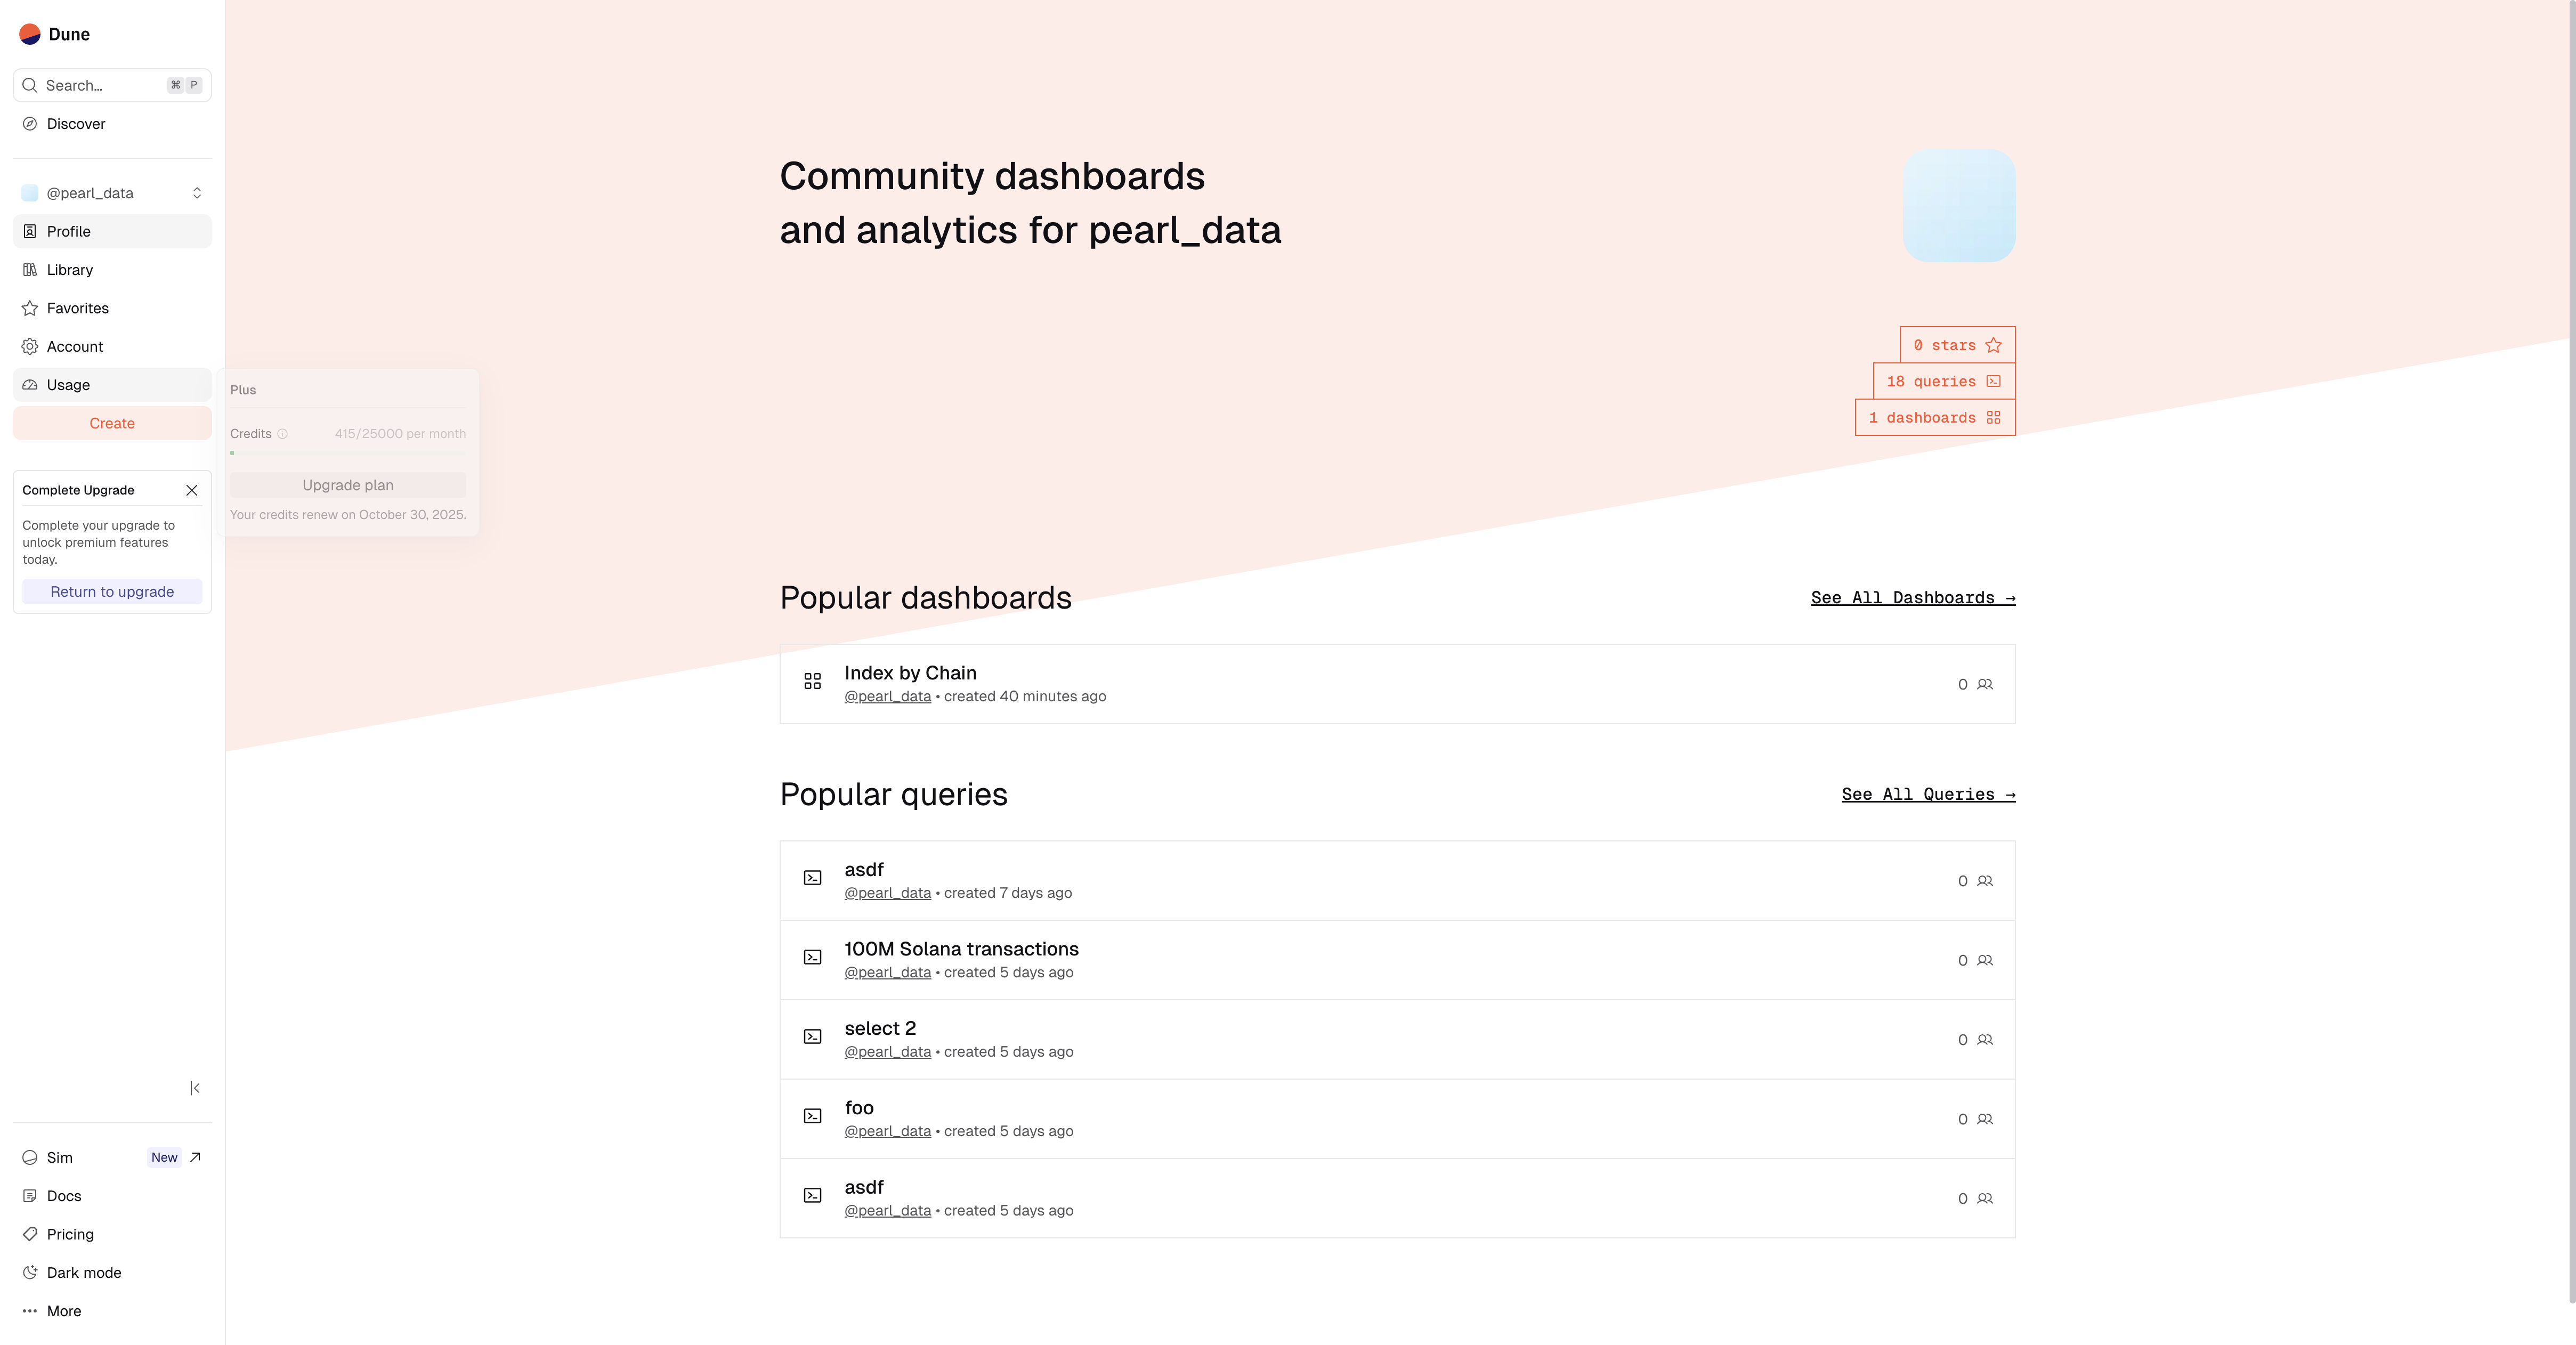
Task: Open the More menu in sidebar
Action: pyautogui.click(x=64, y=1311)
